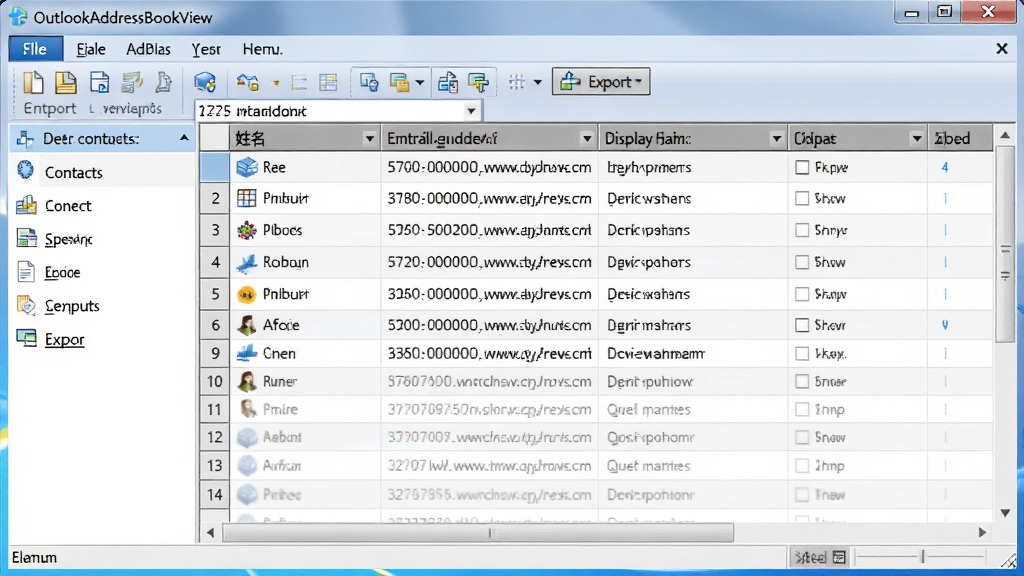Open the Yesr menu
This screenshot has width=1024, height=576.
pos(206,49)
